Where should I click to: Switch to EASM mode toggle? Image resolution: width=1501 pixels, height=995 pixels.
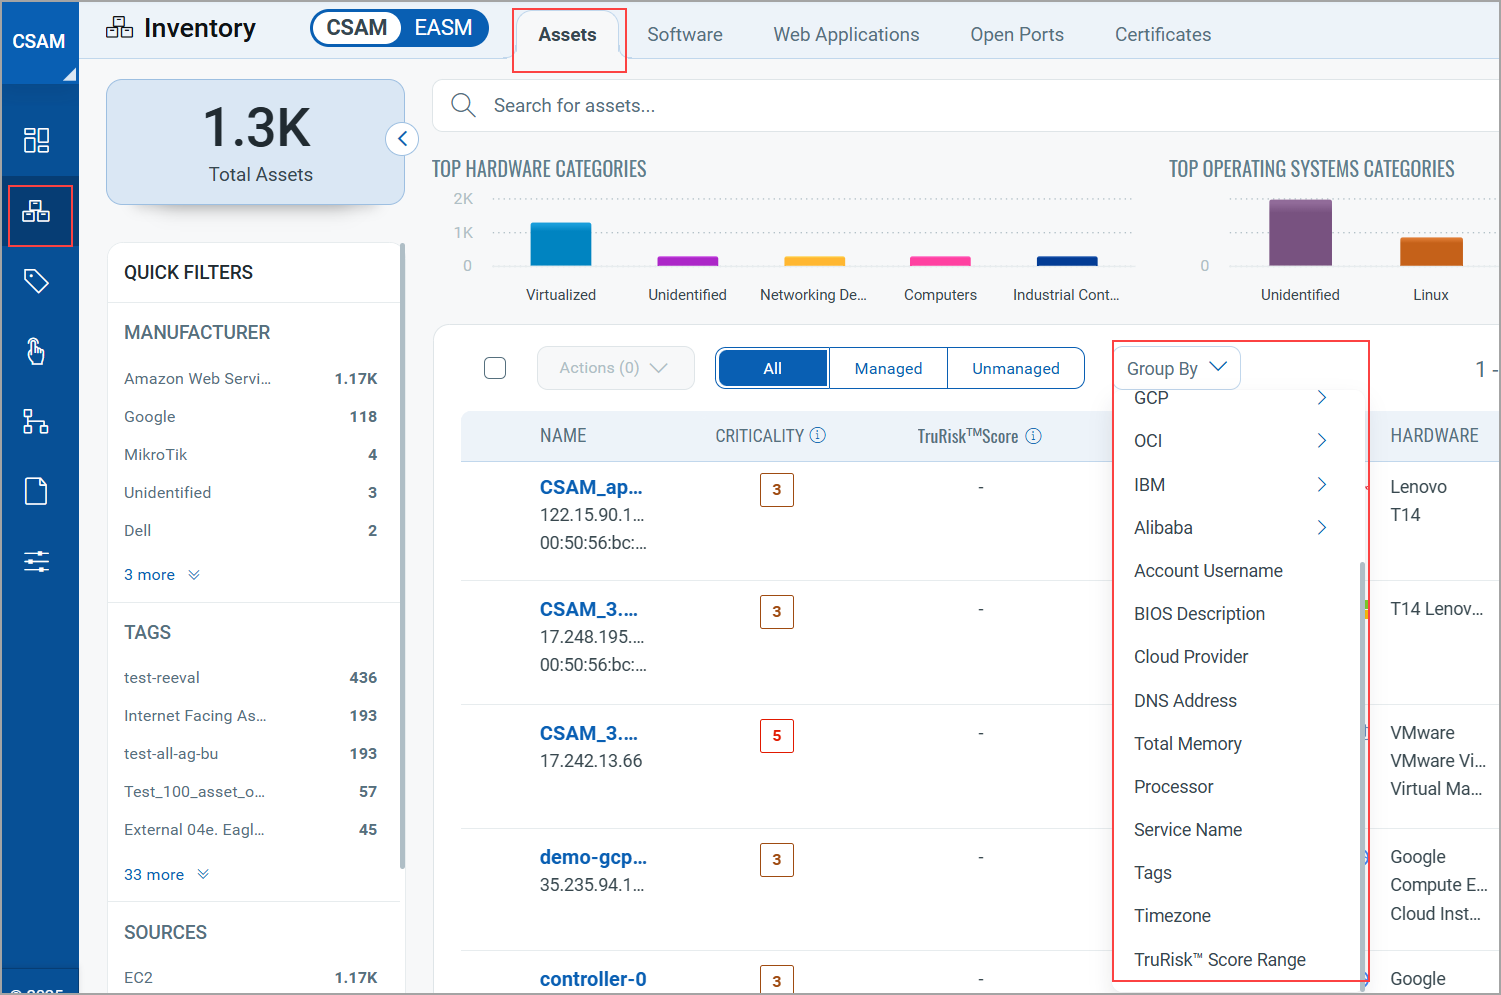coord(444,28)
